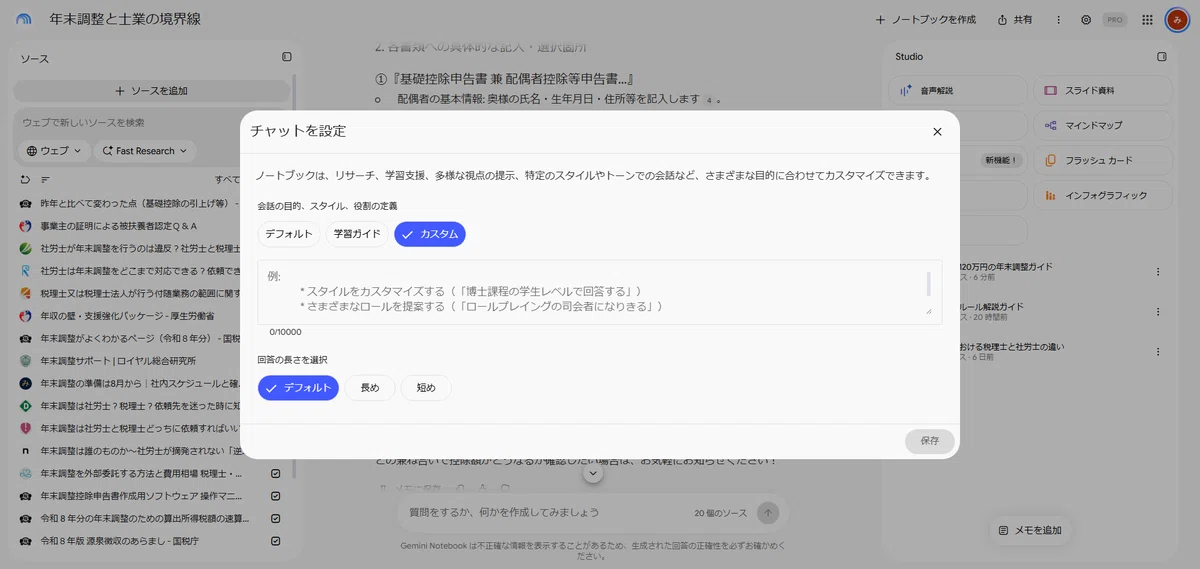Open source 年末調整サポート ロイヤル総合研究所
The width and height of the screenshot is (1200, 569).
coord(118,361)
